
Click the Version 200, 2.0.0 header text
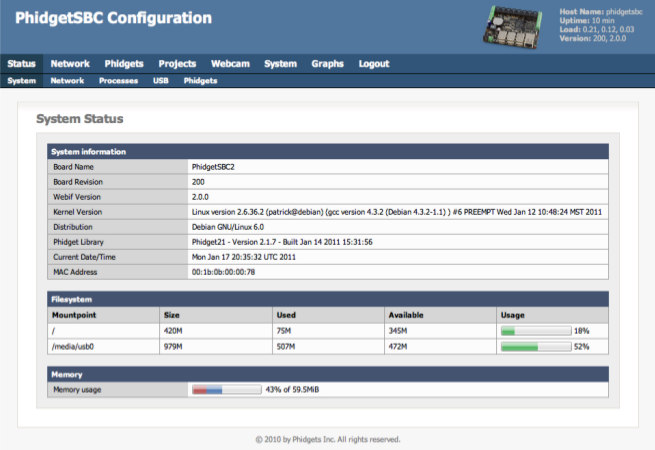[592, 38]
